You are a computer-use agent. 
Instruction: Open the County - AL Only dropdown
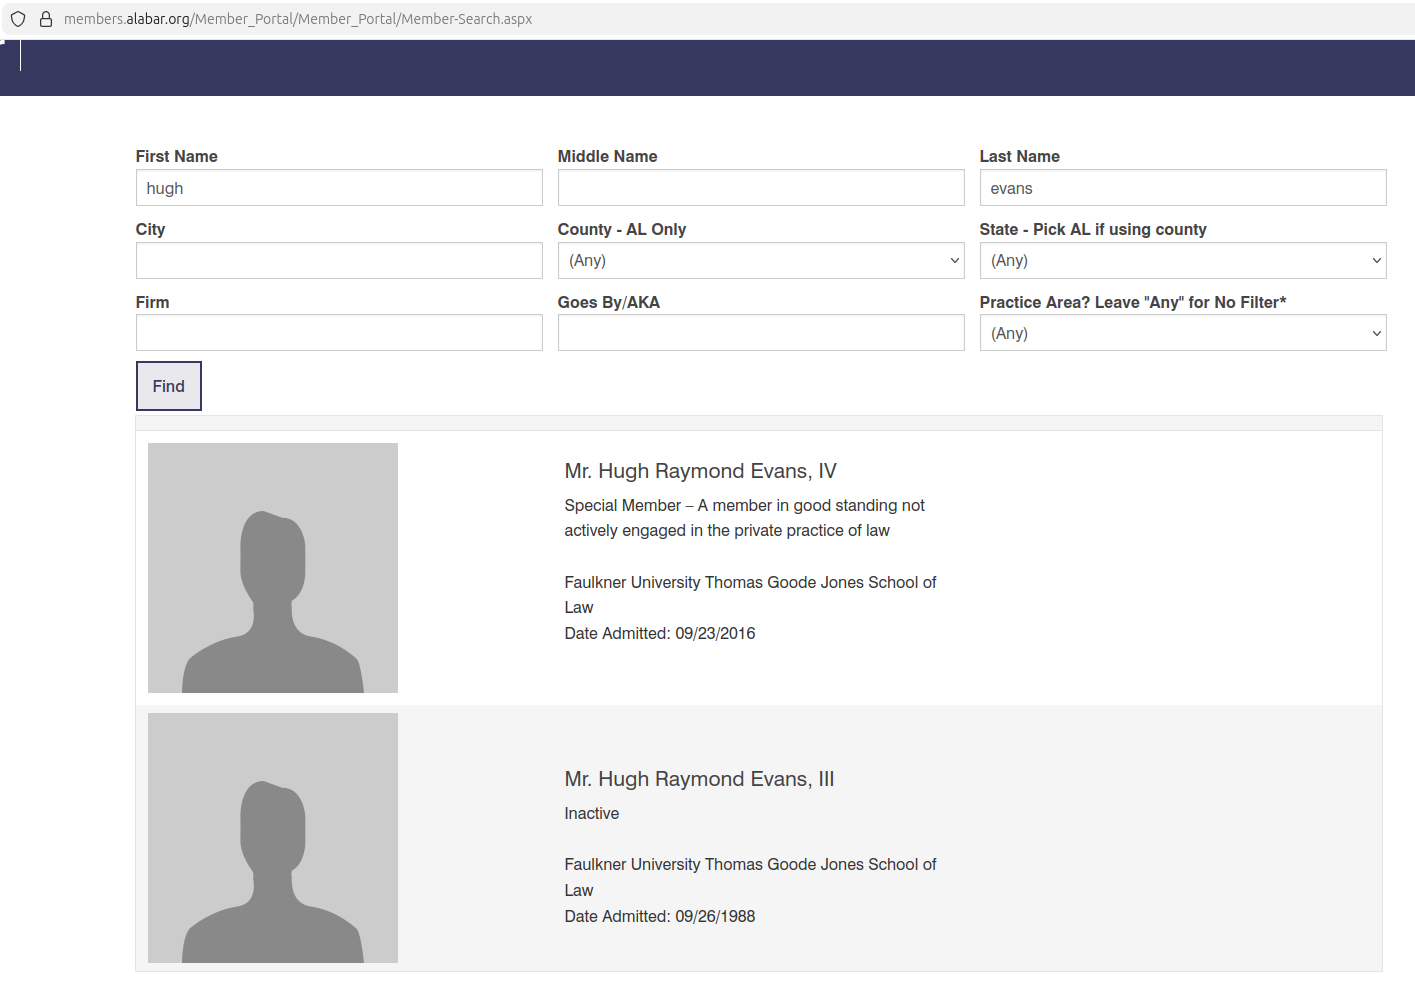coord(760,261)
